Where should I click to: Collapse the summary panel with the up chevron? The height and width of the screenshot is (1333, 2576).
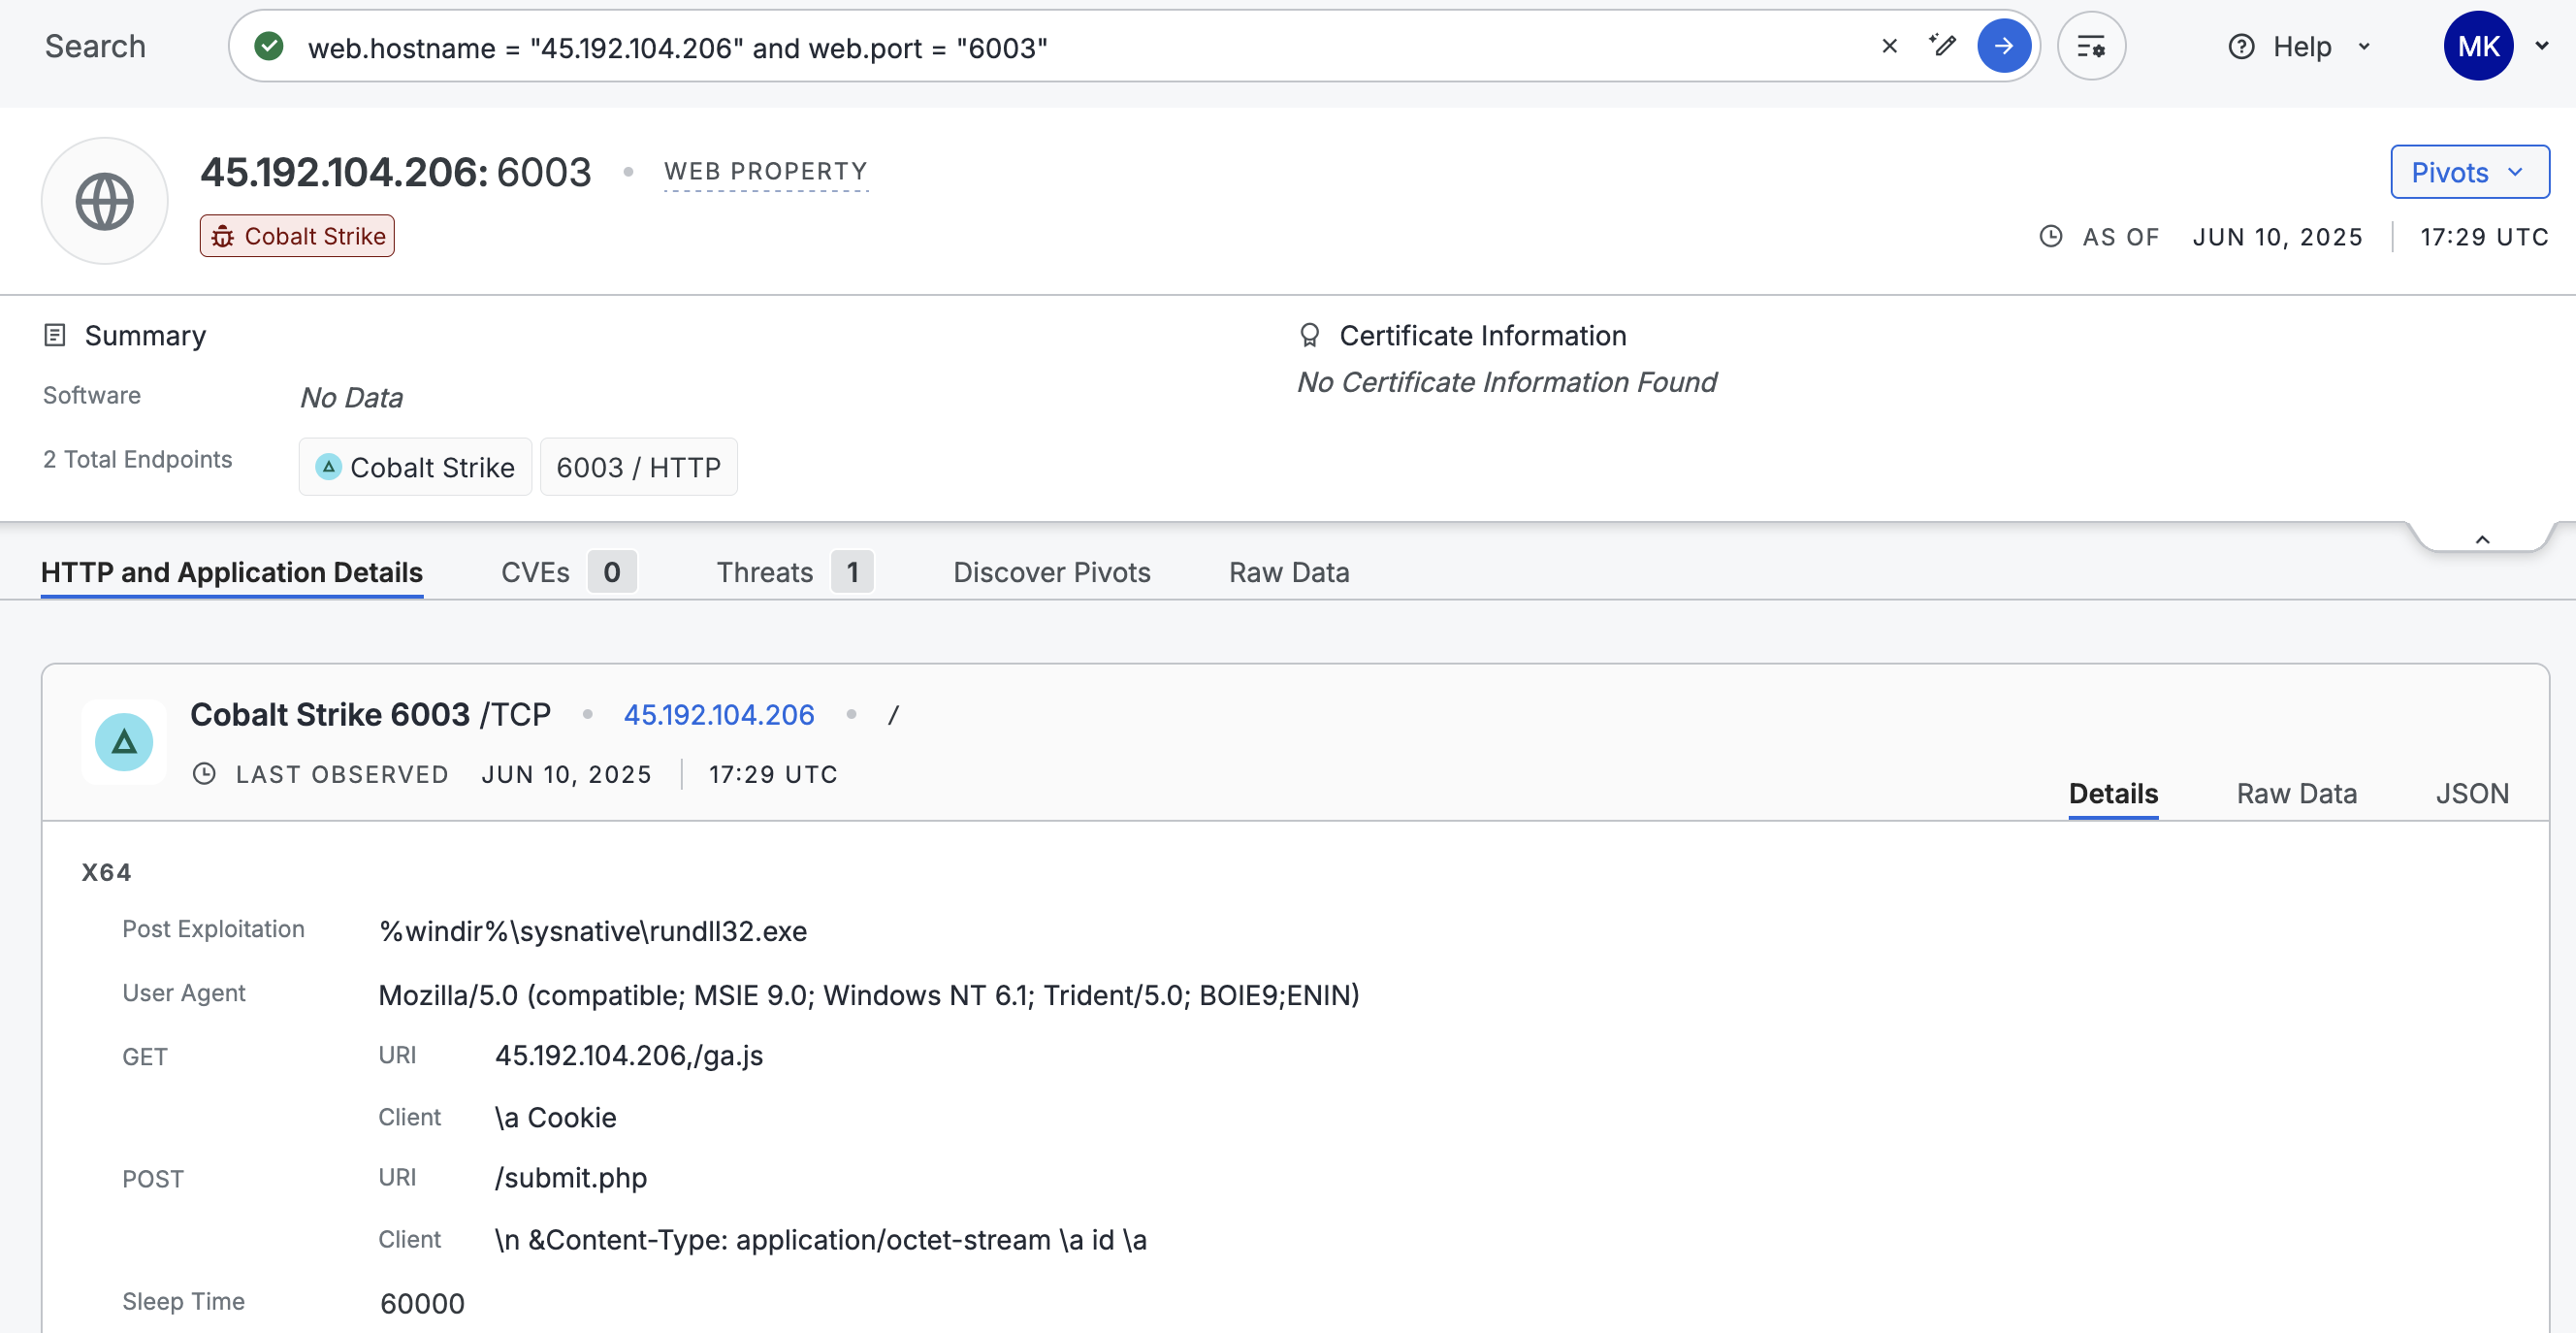(2482, 540)
